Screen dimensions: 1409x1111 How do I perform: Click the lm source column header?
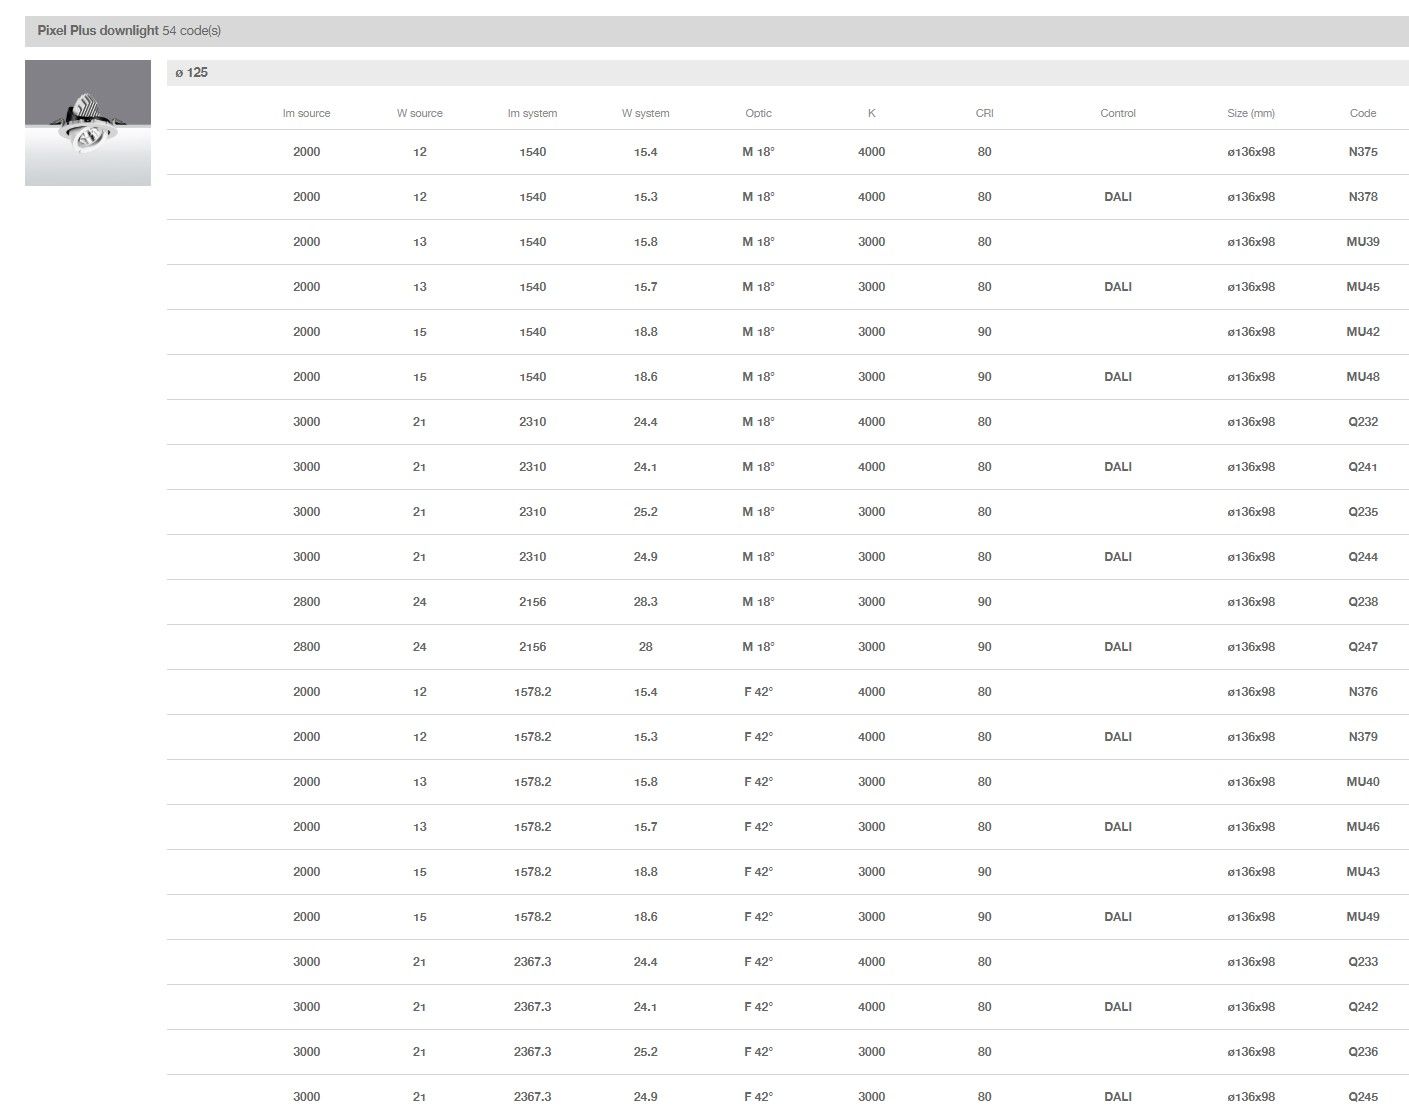click(306, 114)
